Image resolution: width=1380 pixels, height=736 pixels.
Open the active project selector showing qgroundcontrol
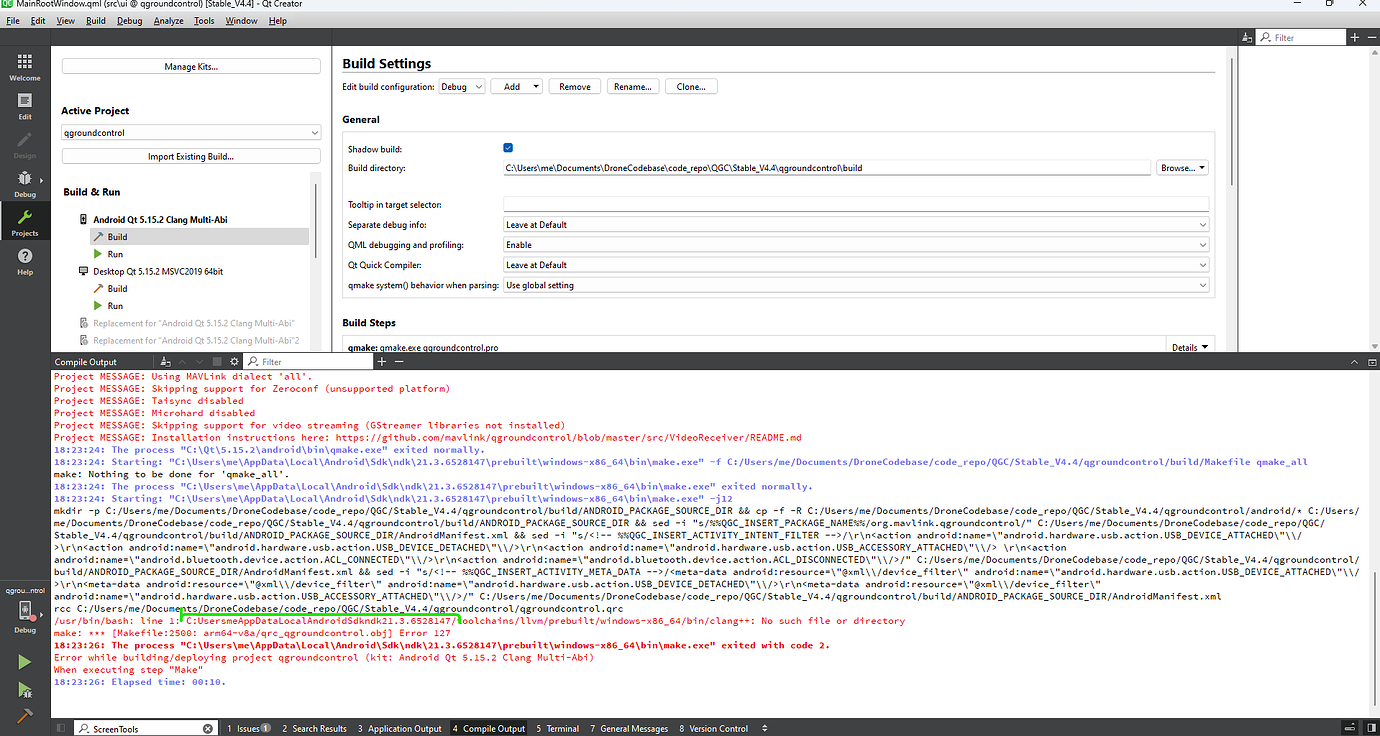190,131
